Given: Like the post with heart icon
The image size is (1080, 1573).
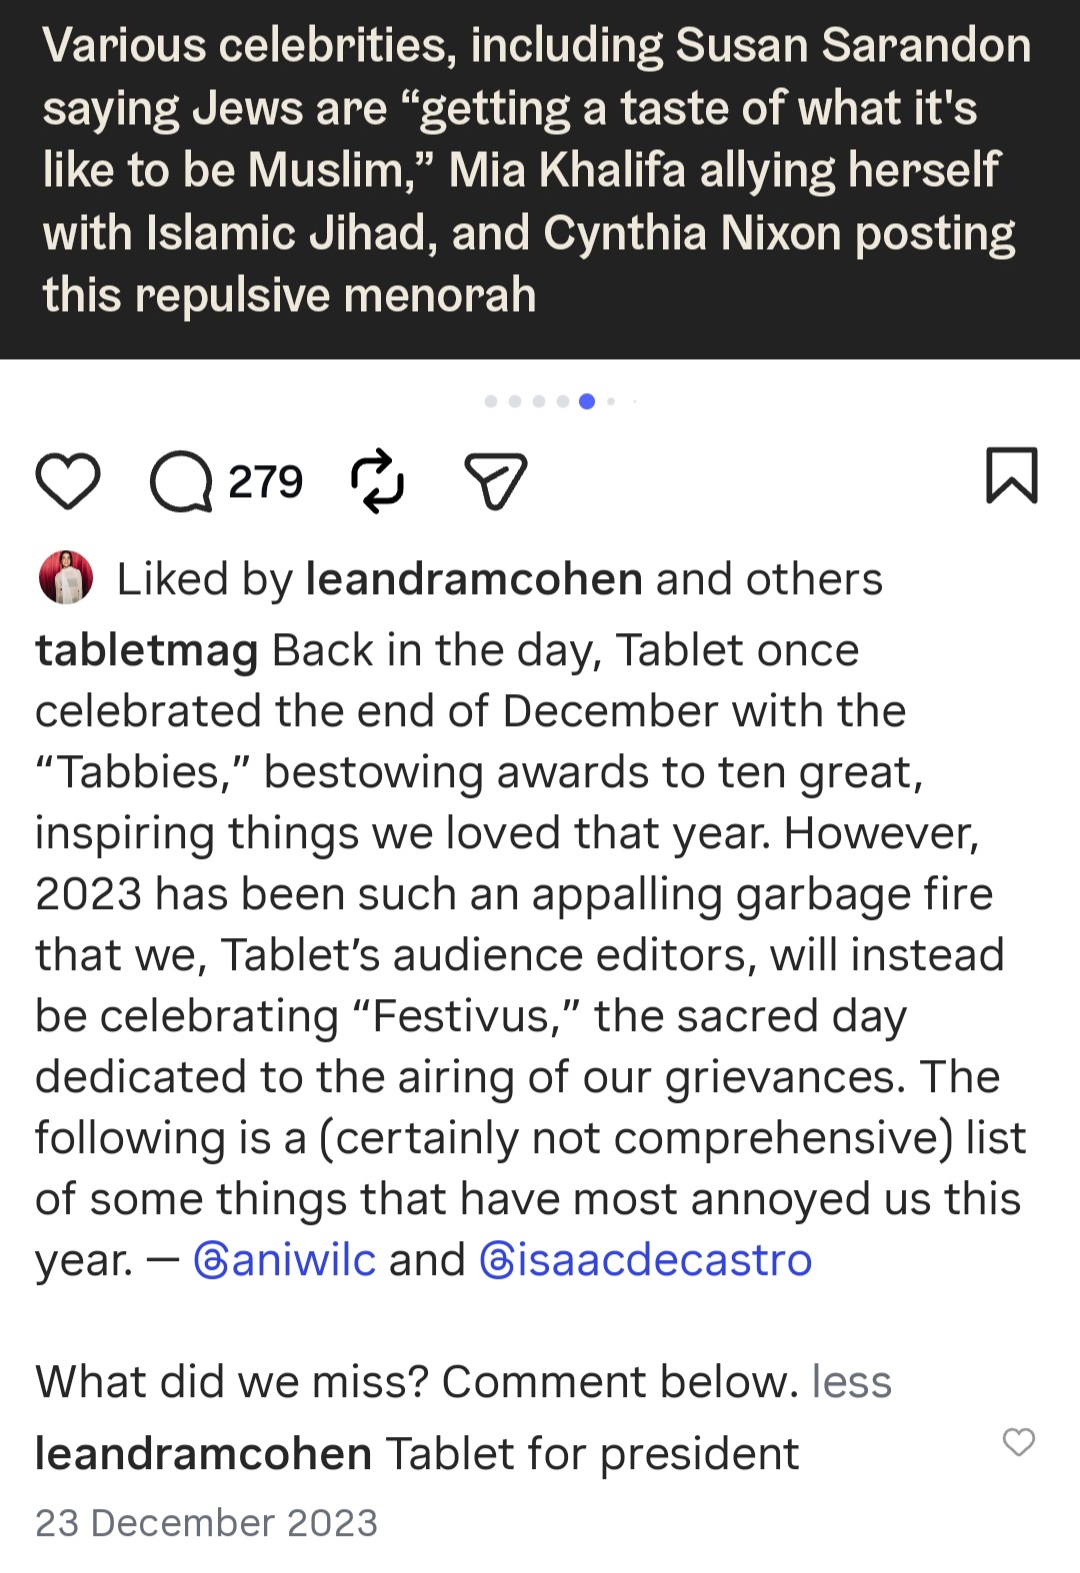Looking at the screenshot, I should pos(68,481).
